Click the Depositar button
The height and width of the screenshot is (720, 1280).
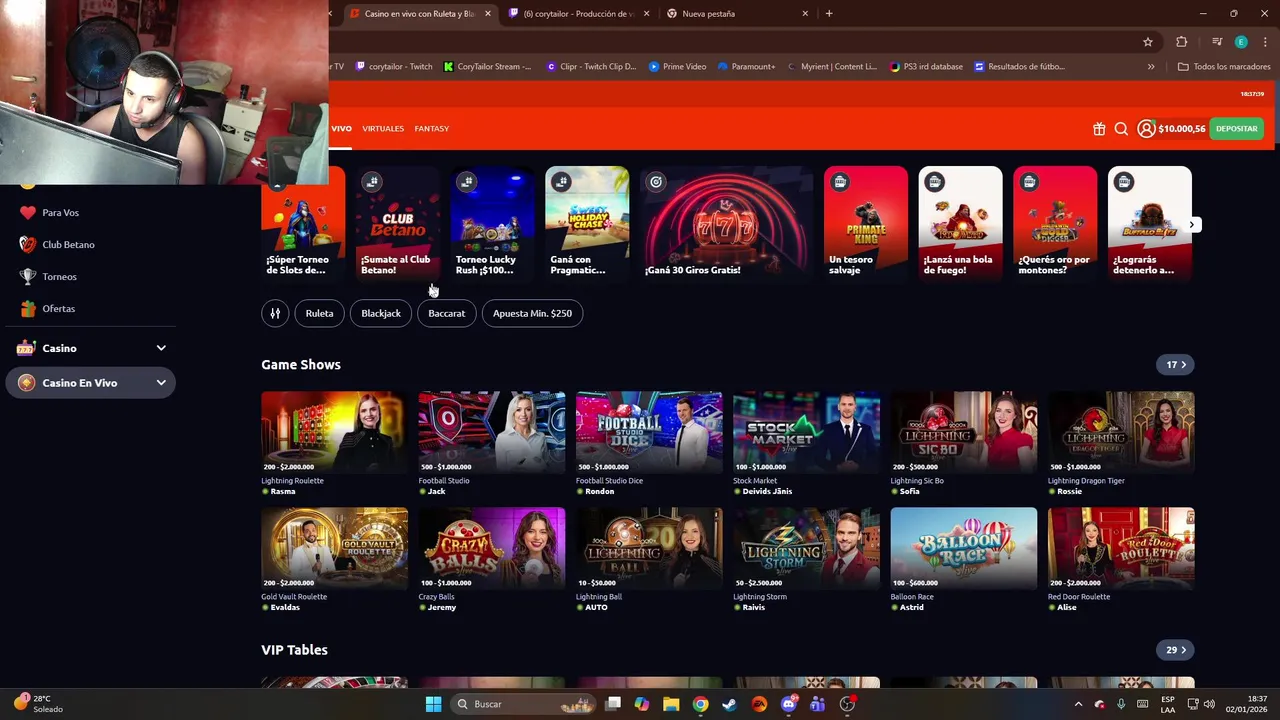click(1237, 129)
